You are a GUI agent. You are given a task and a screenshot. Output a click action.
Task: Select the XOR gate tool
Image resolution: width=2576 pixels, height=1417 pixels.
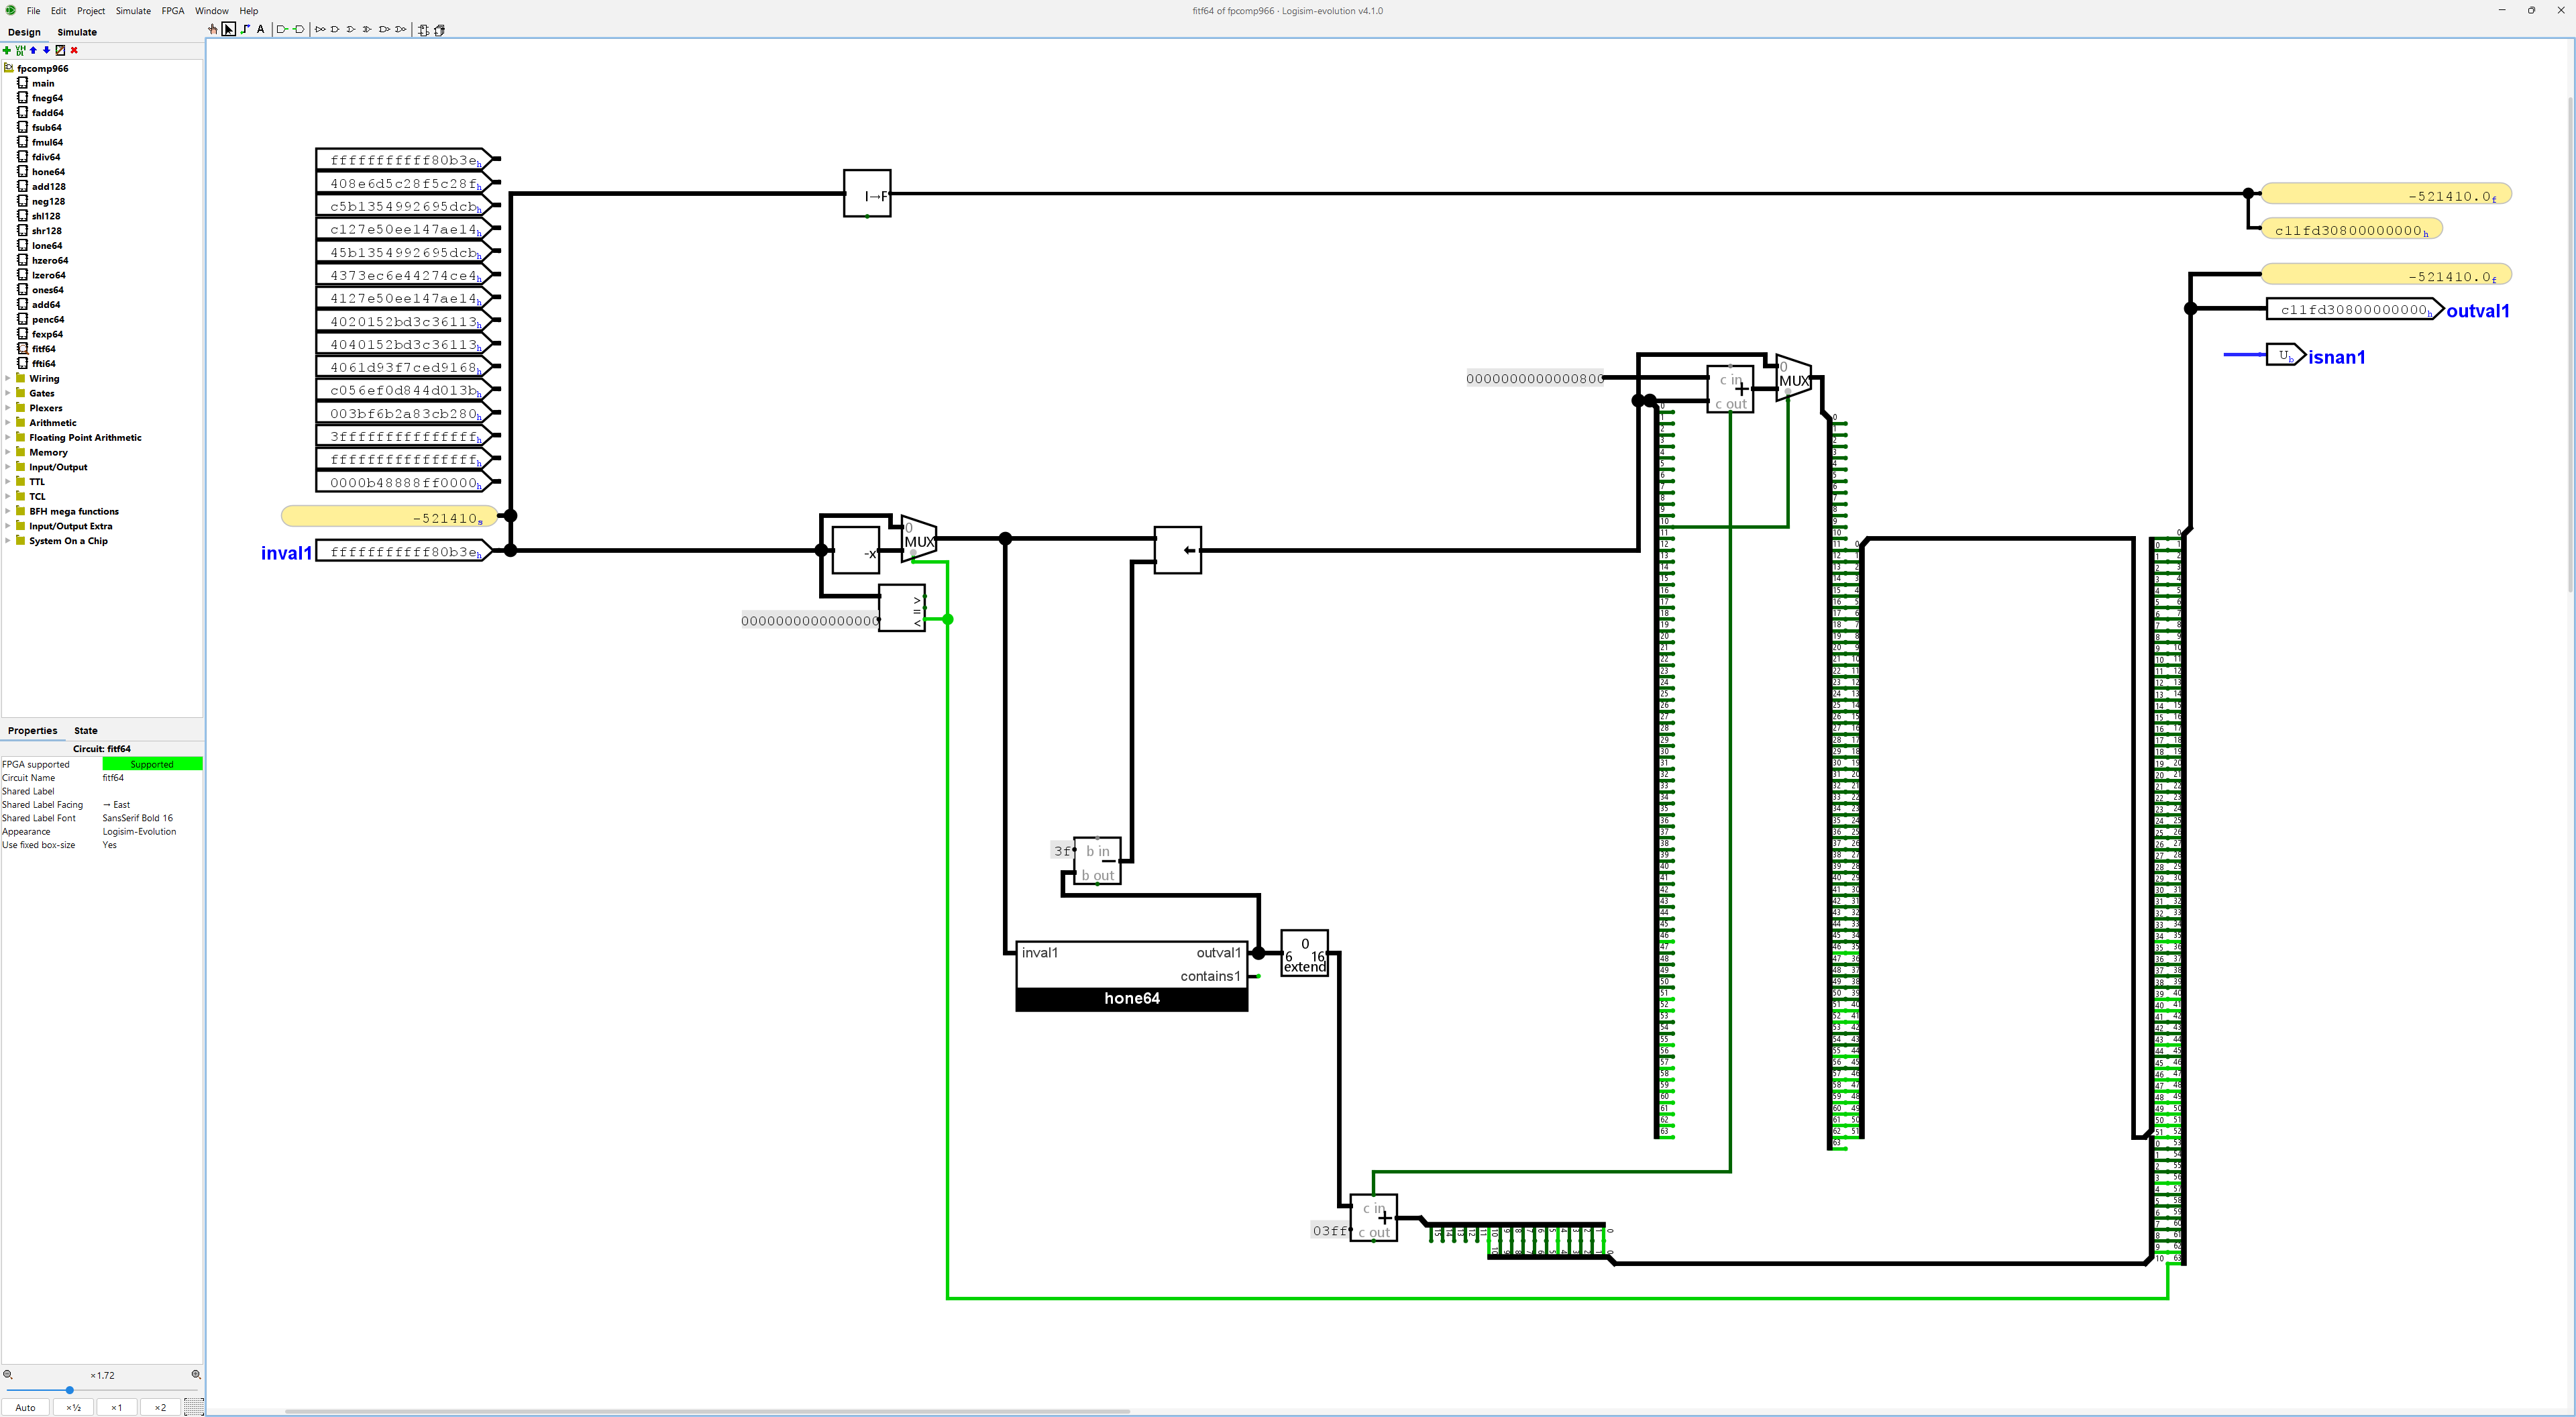pyautogui.click(x=367, y=30)
